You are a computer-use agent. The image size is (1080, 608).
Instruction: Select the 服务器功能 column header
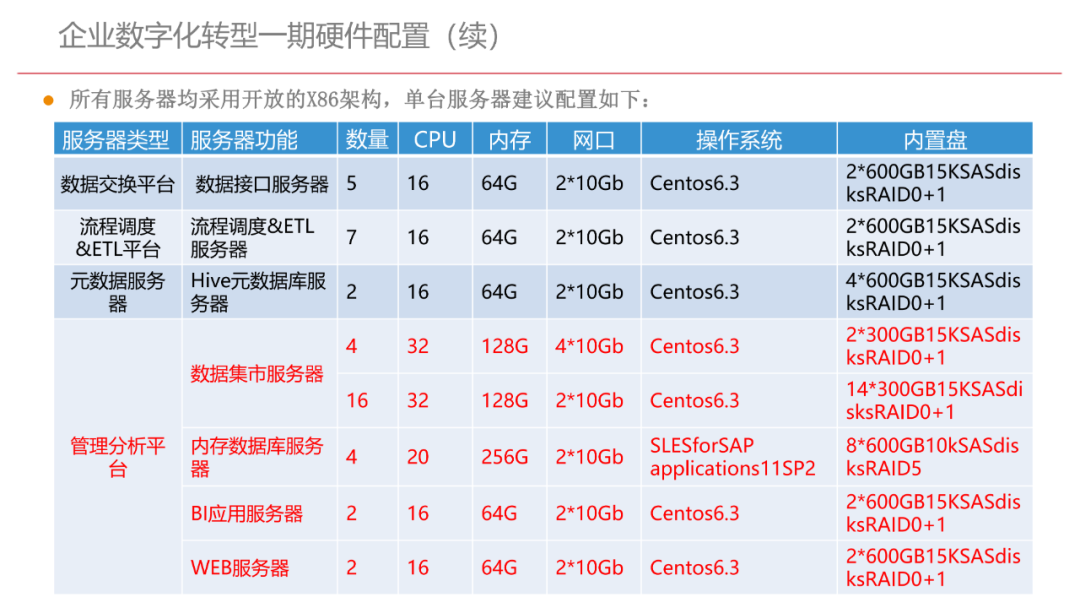coord(246,138)
